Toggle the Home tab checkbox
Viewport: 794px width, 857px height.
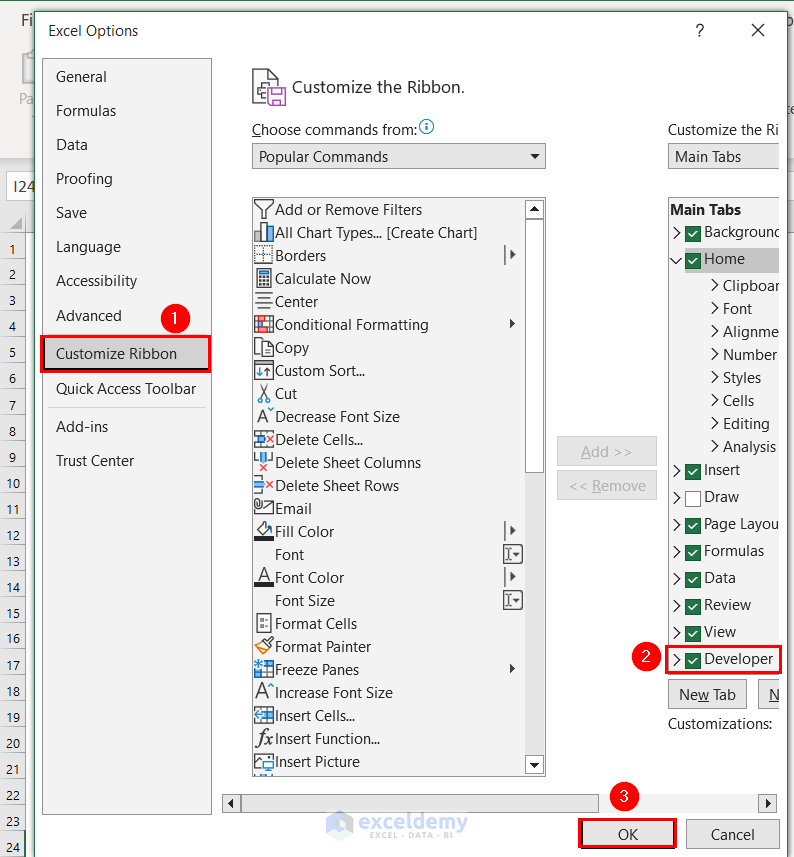pos(693,261)
